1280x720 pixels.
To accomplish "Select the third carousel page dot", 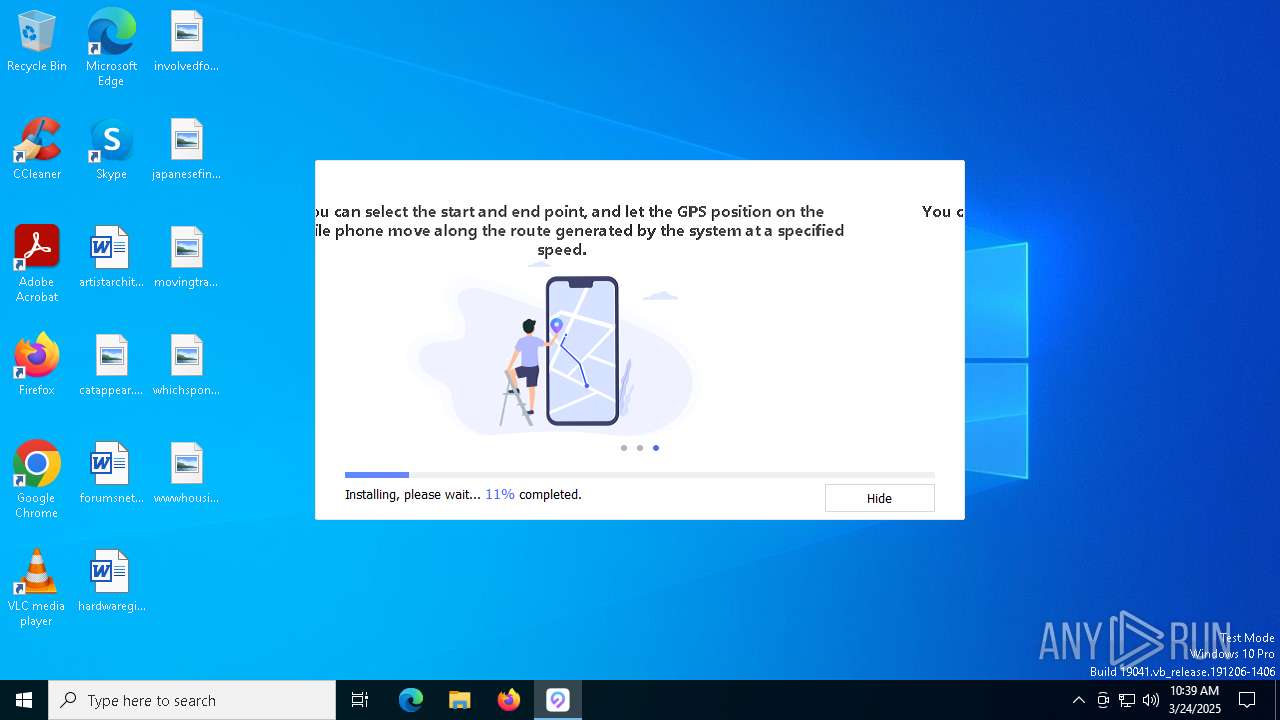I will point(656,448).
